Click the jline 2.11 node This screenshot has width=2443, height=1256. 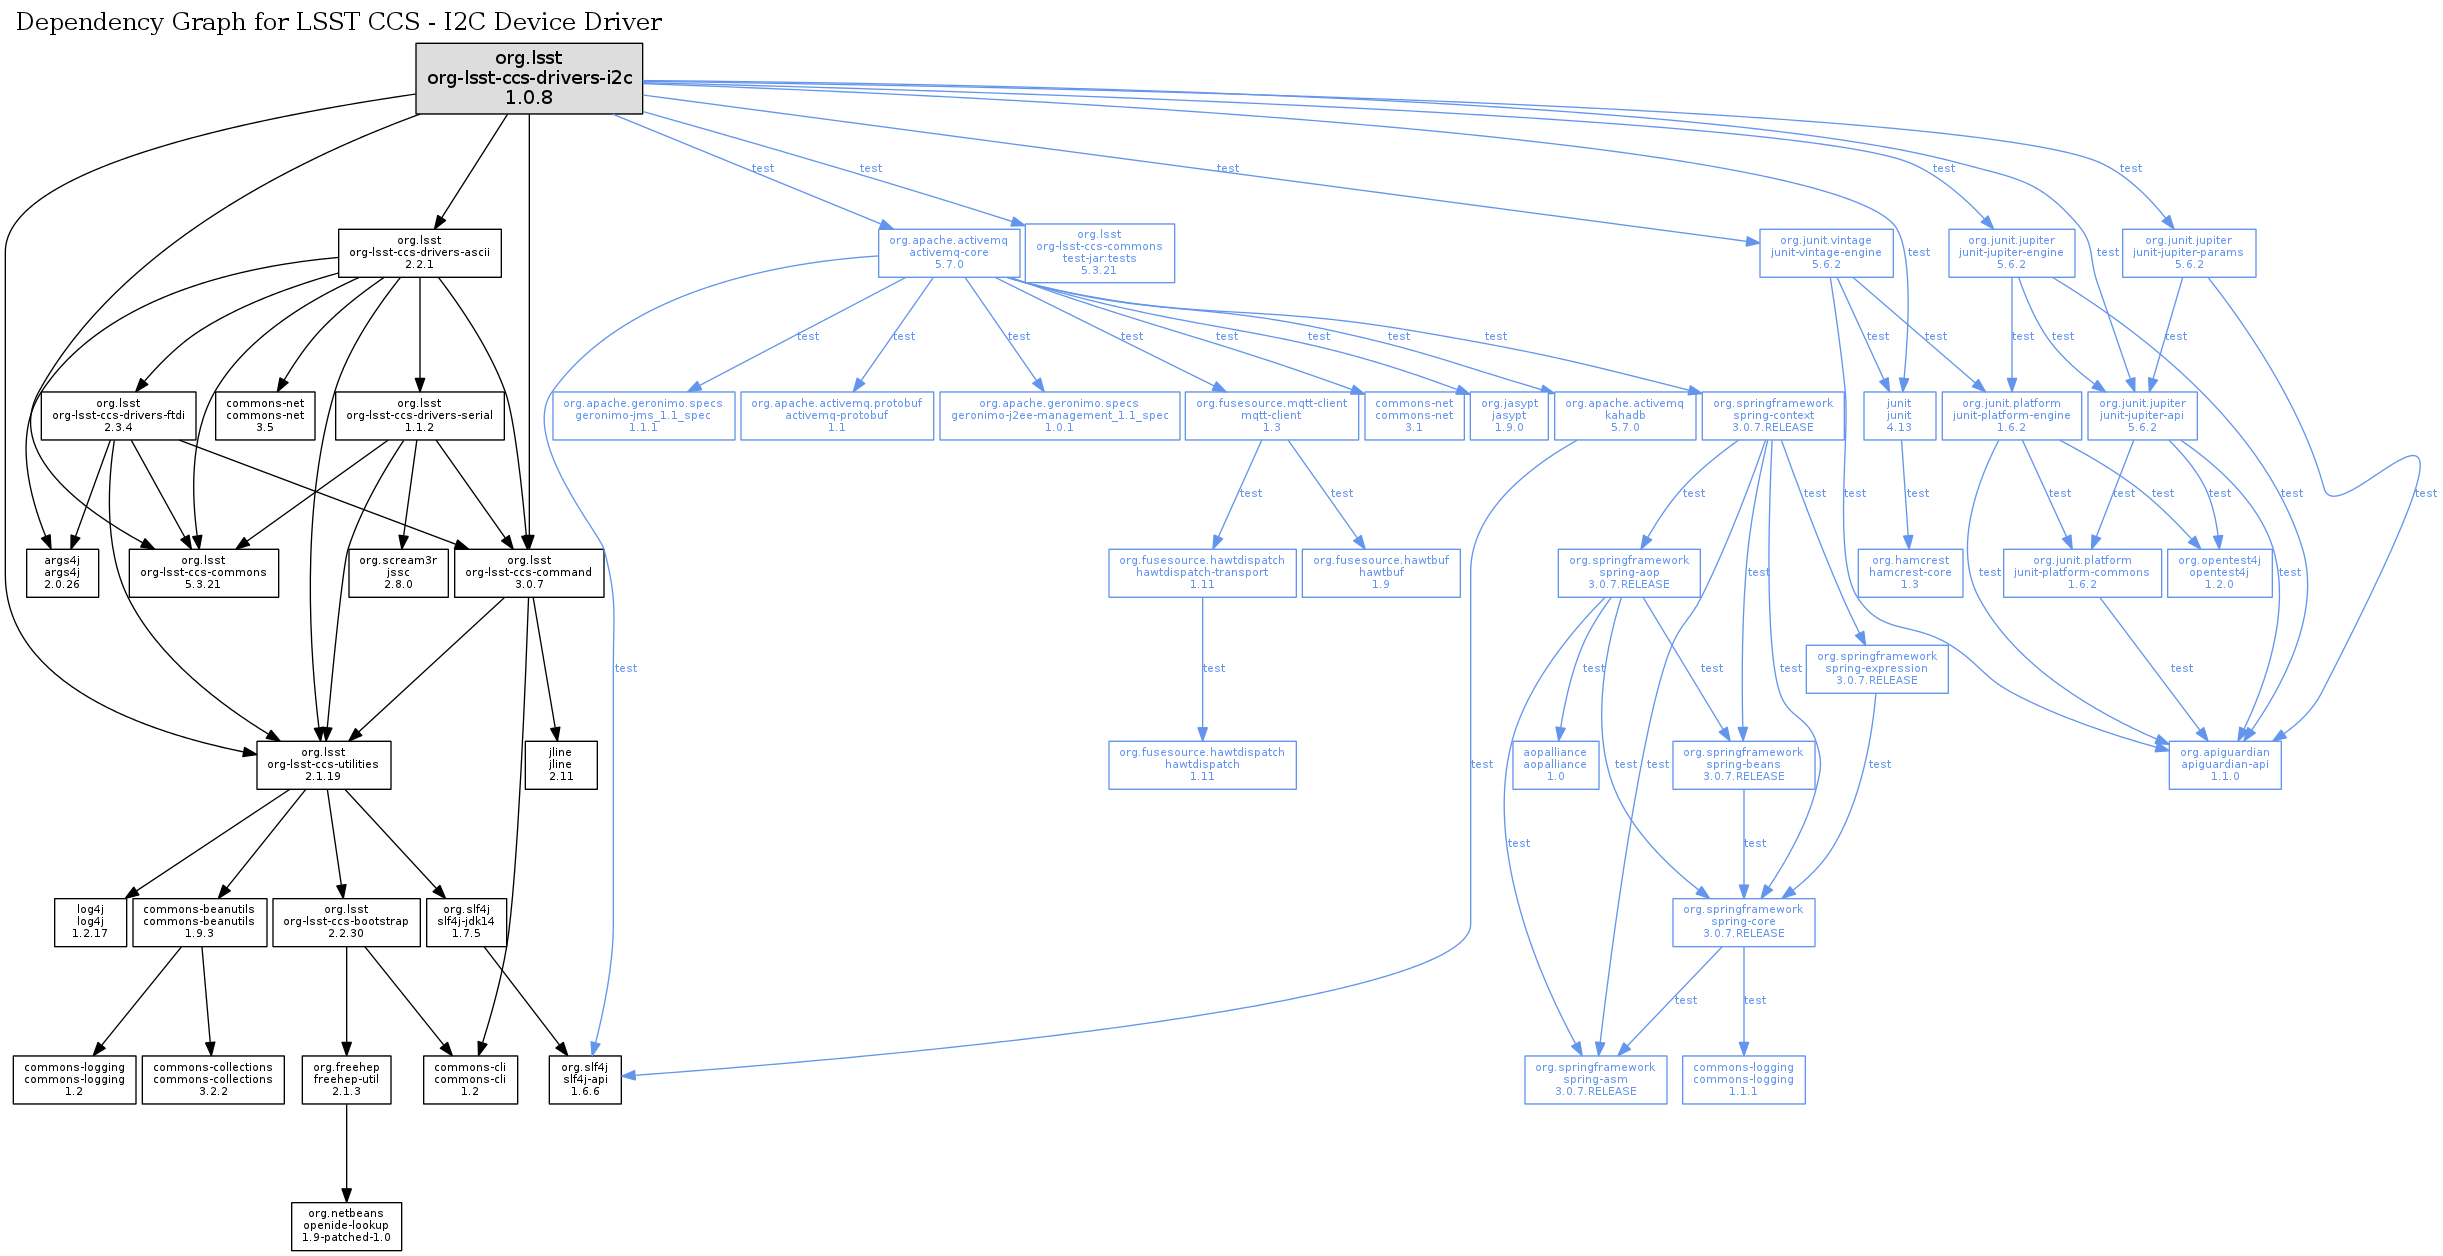(560, 765)
